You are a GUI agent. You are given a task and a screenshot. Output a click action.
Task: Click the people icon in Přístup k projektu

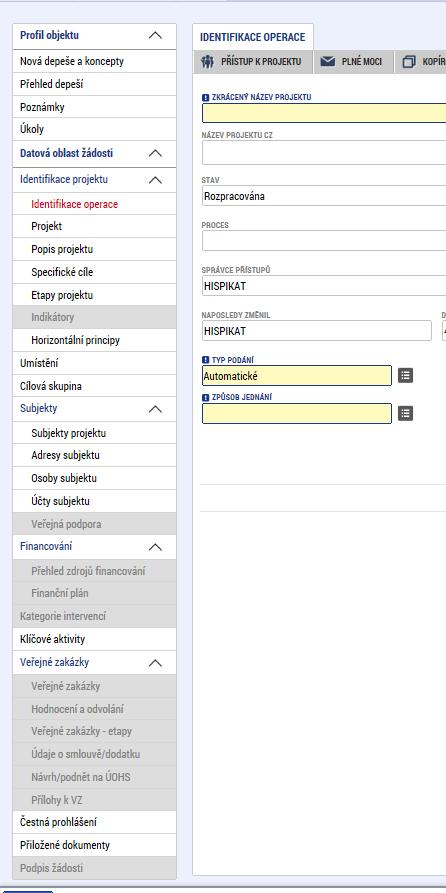coord(207,62)
